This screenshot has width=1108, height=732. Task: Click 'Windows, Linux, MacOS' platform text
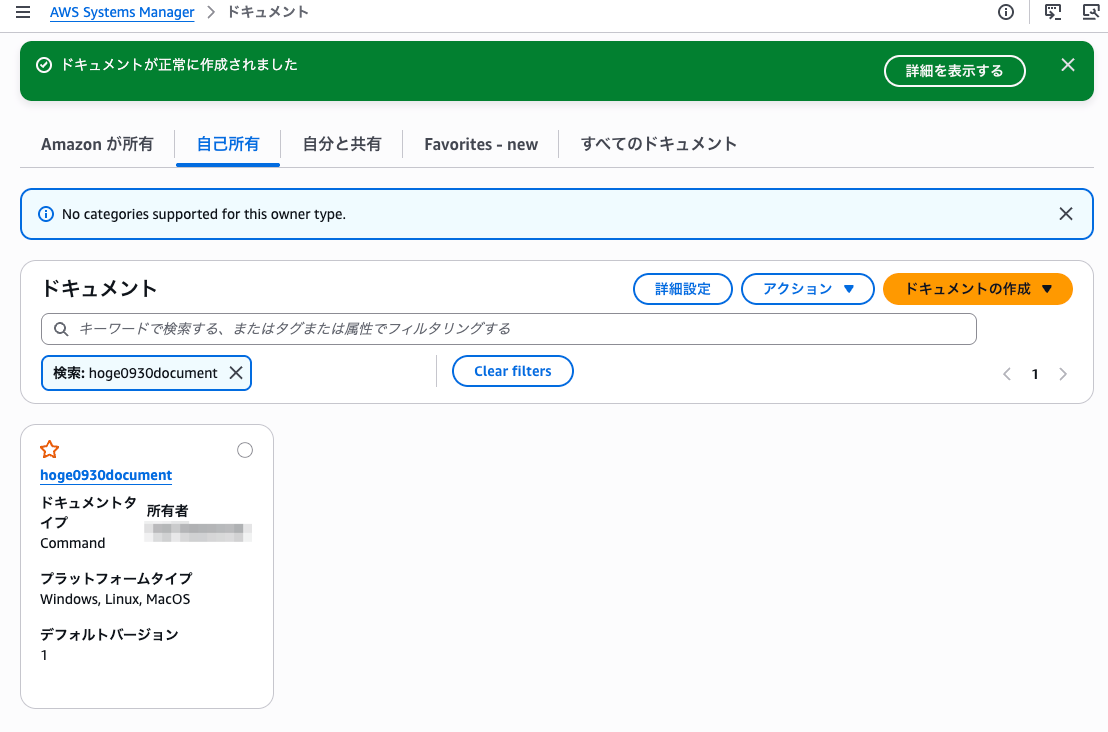pyautogui.click(x=115, y=599)
